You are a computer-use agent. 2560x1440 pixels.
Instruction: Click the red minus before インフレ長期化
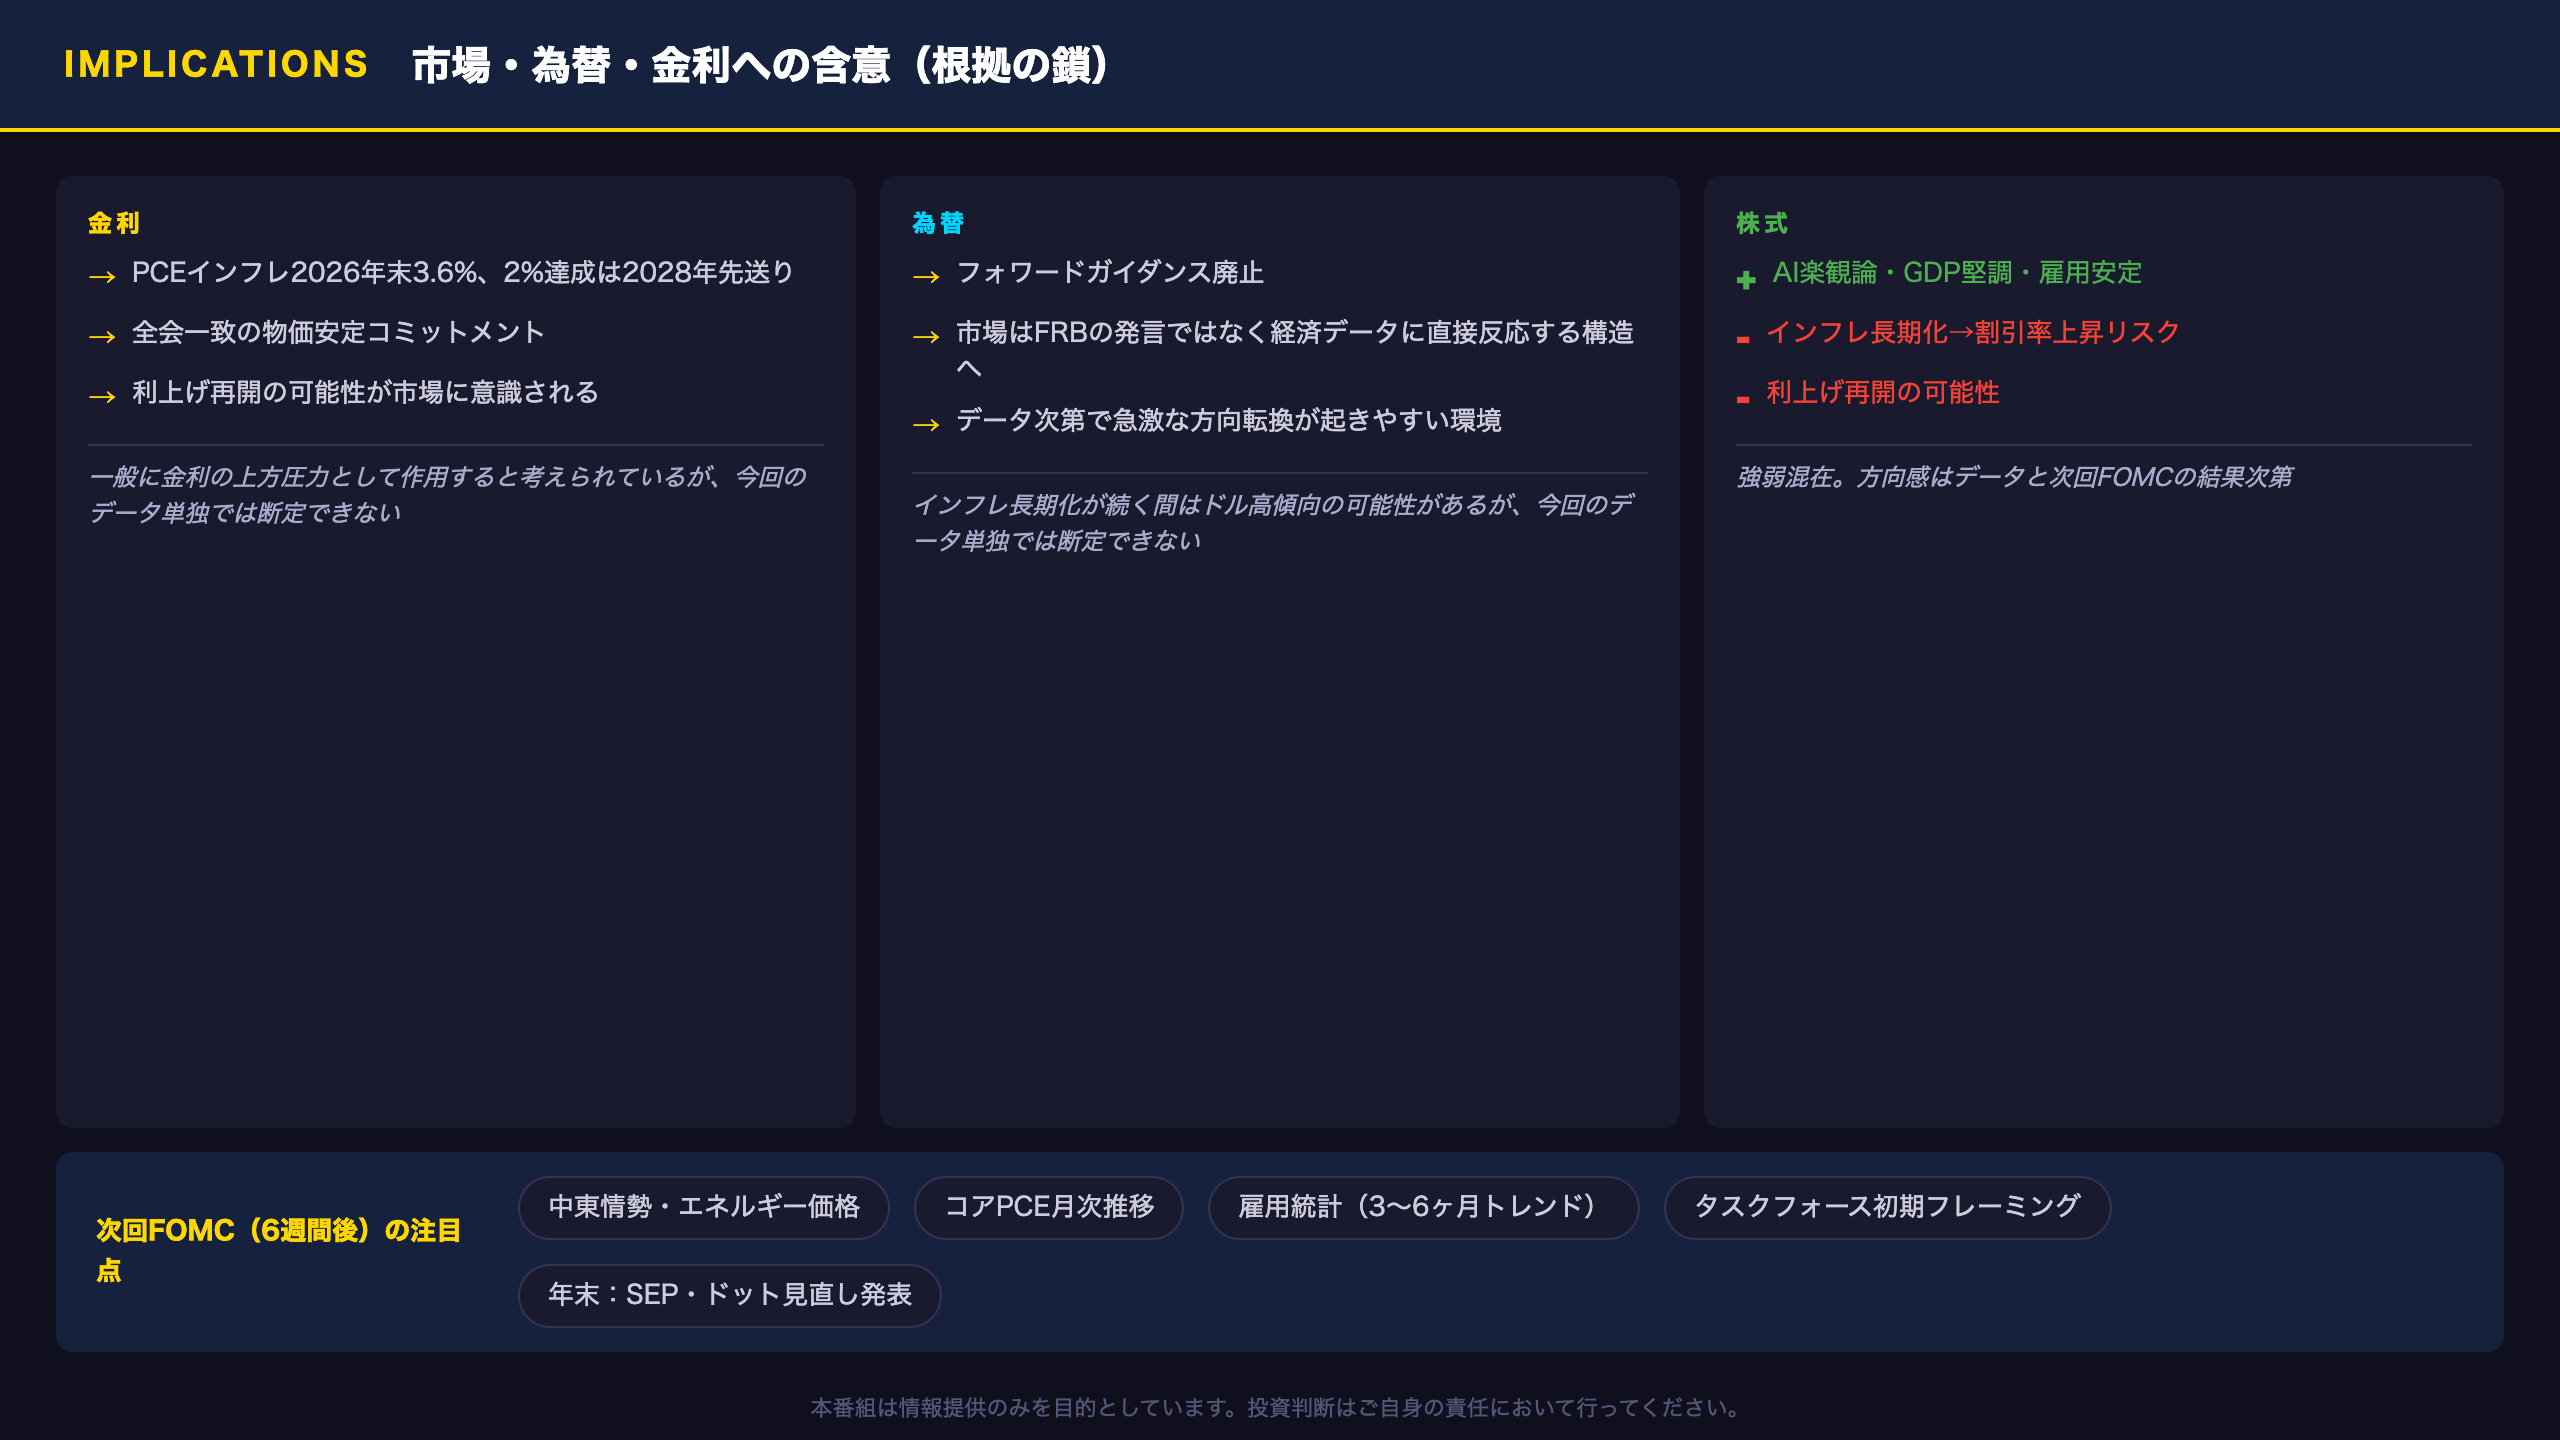click(1743, 340)
